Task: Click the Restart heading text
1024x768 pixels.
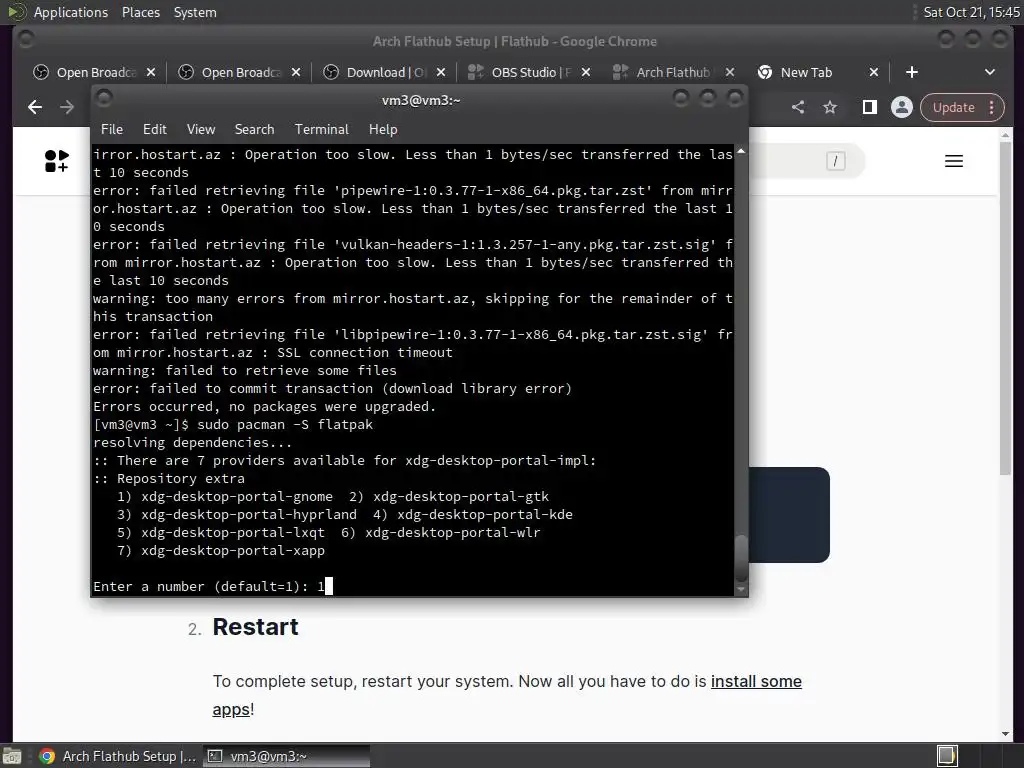Action: point(255,627)
